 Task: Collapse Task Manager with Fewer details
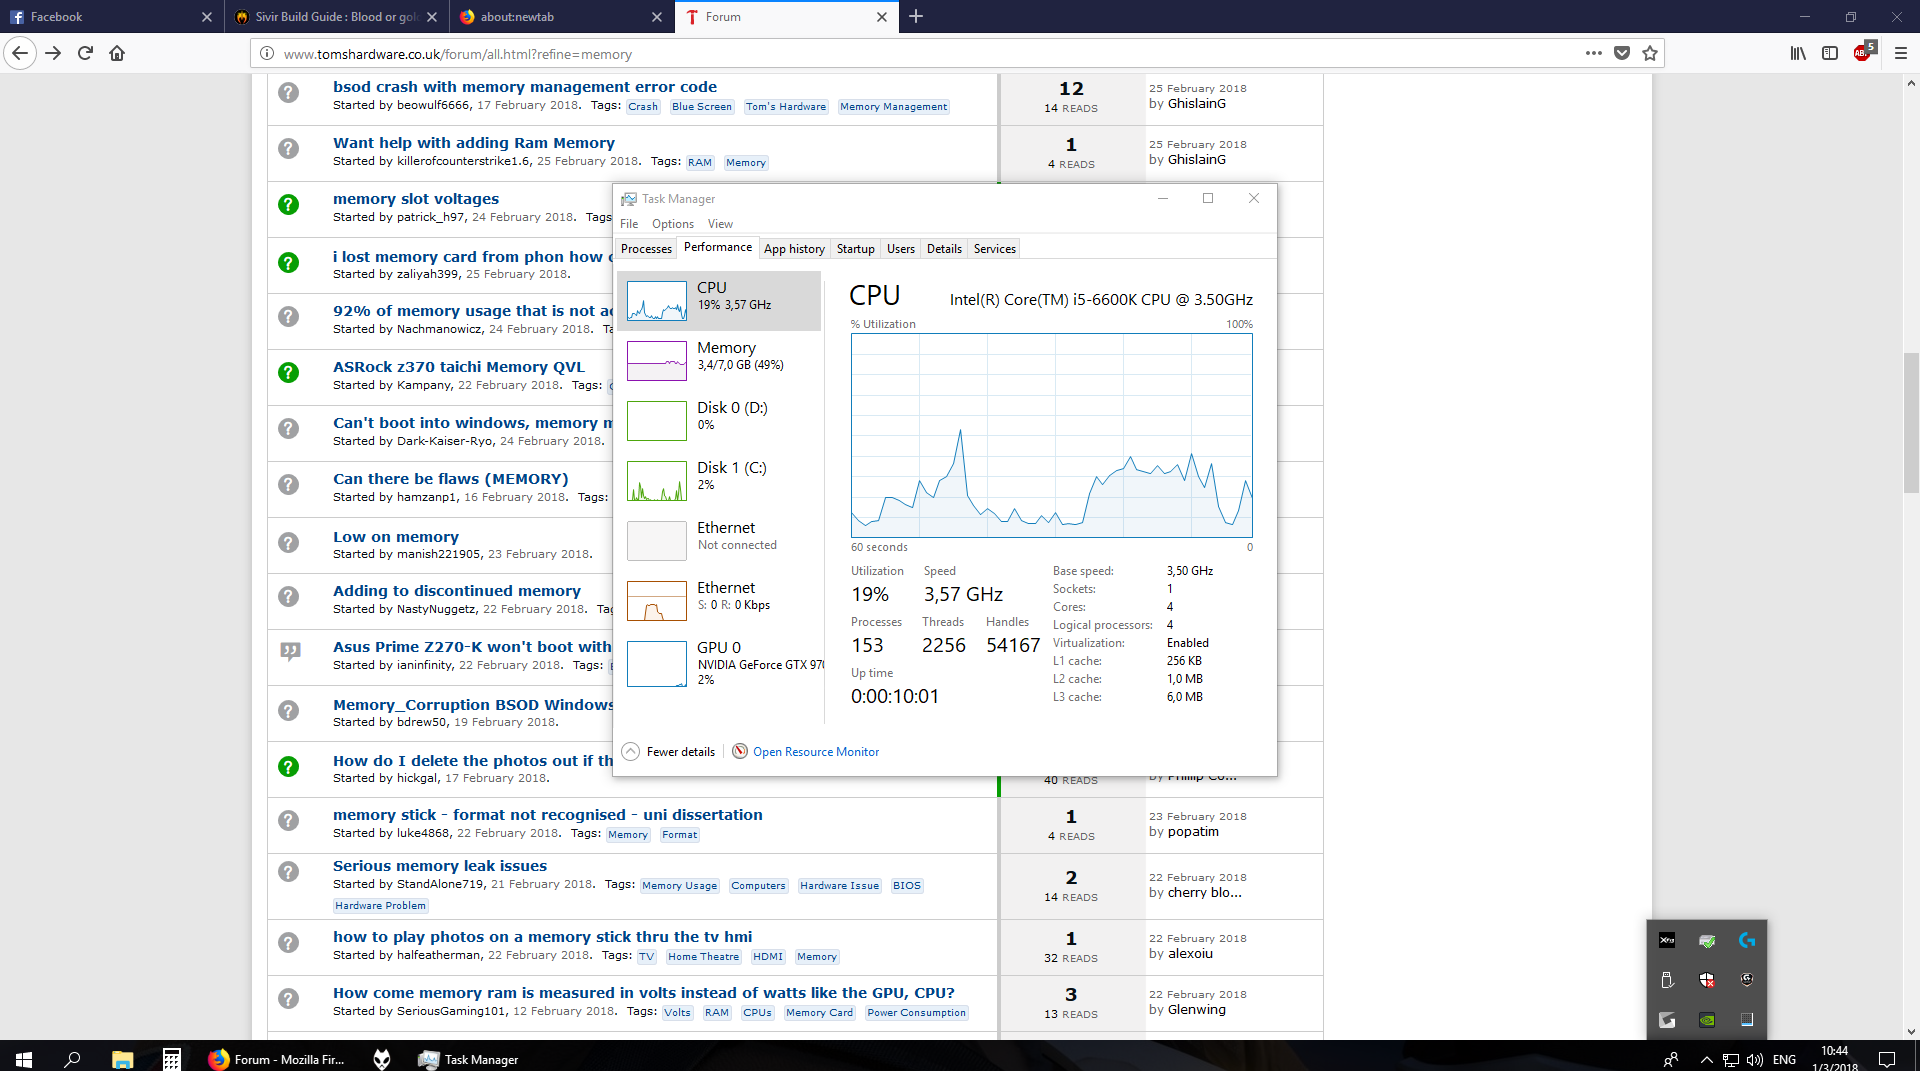(669, 752)
